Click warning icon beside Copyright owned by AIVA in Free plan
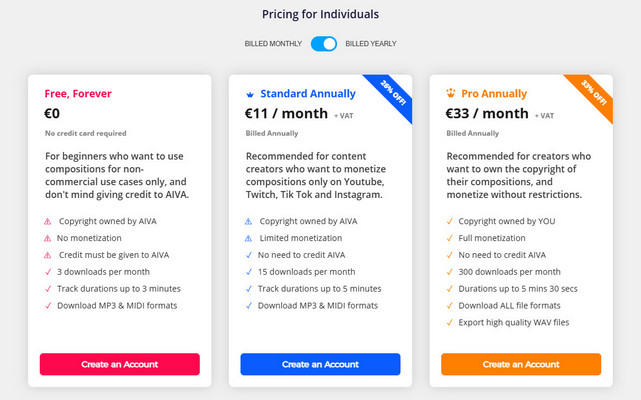The width and height of the screenshot is (641, 400). (48, 222)
